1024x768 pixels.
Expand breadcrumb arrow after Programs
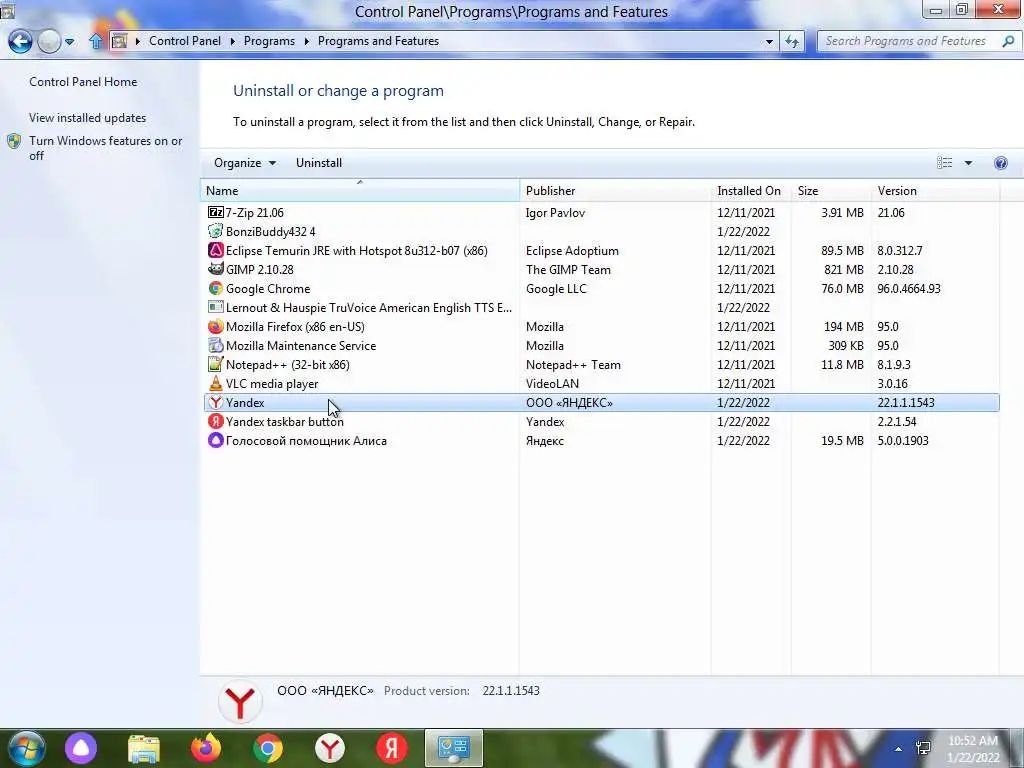(306, 41)
